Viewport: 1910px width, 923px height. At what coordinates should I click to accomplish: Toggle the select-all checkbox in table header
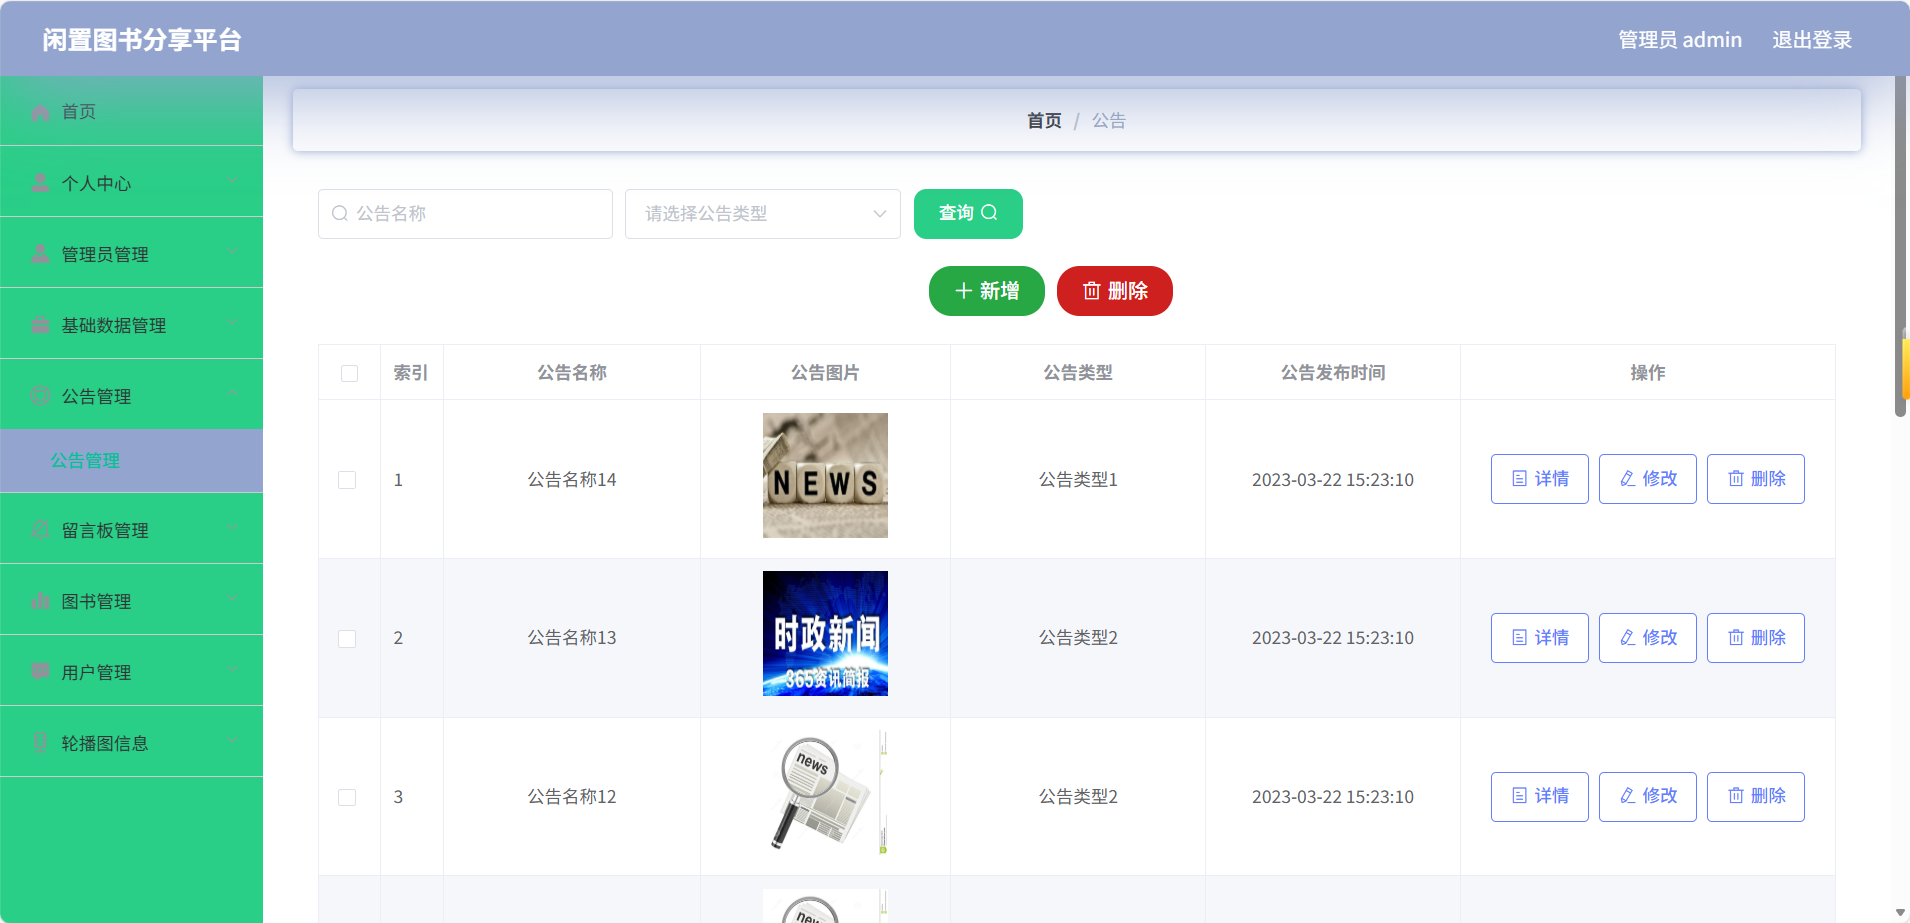click(349, 373)
